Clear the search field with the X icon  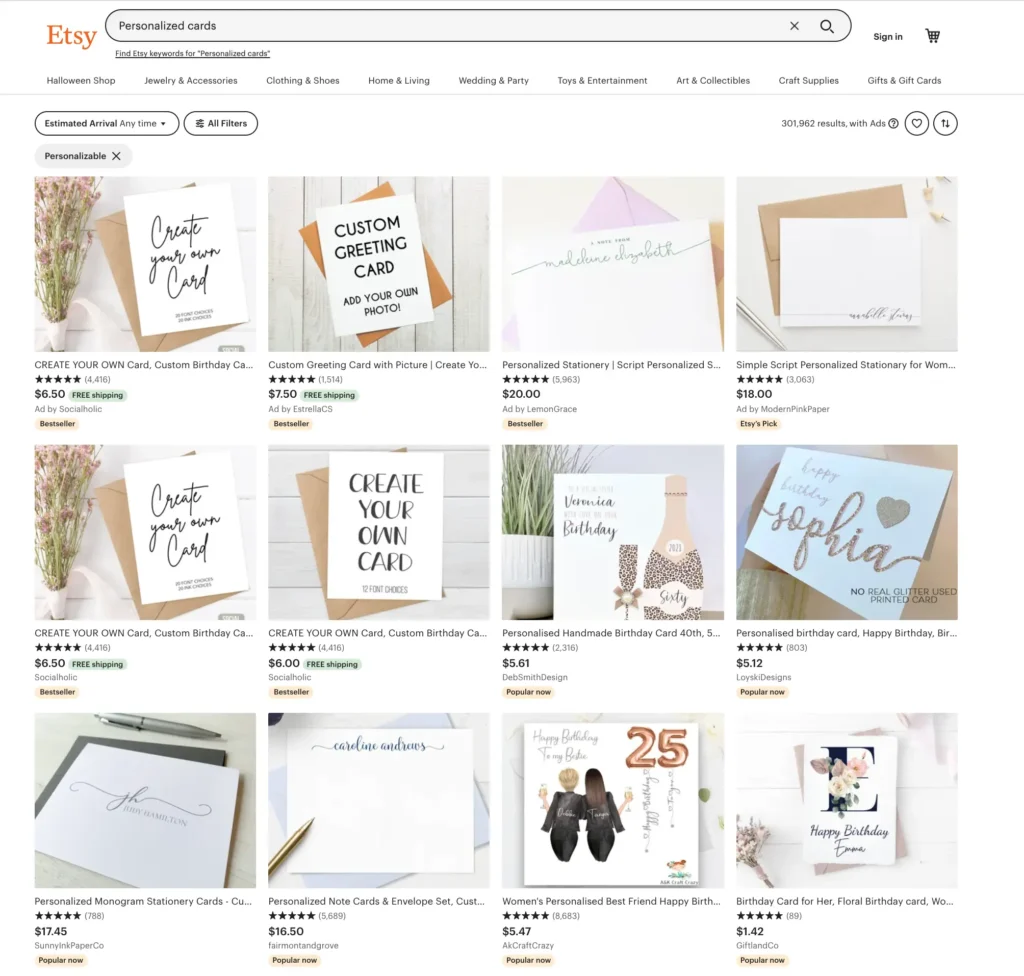point(794,26)
